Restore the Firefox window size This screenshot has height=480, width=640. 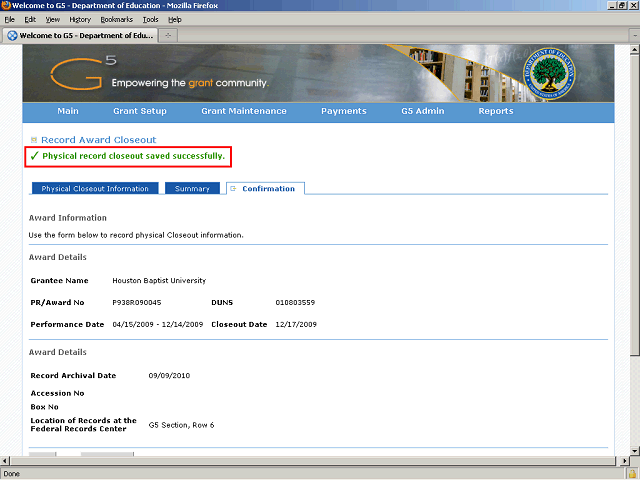pyautogui.click(x=622, y=5)
